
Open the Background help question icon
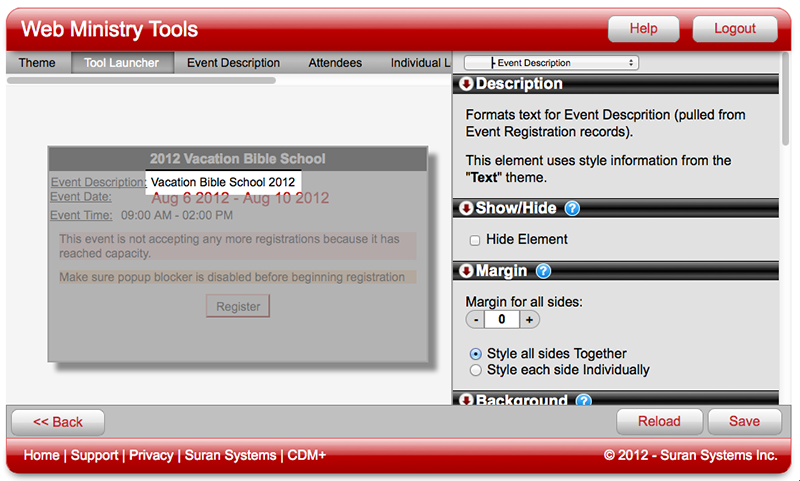pyautogui.click(x=583, y=400)
